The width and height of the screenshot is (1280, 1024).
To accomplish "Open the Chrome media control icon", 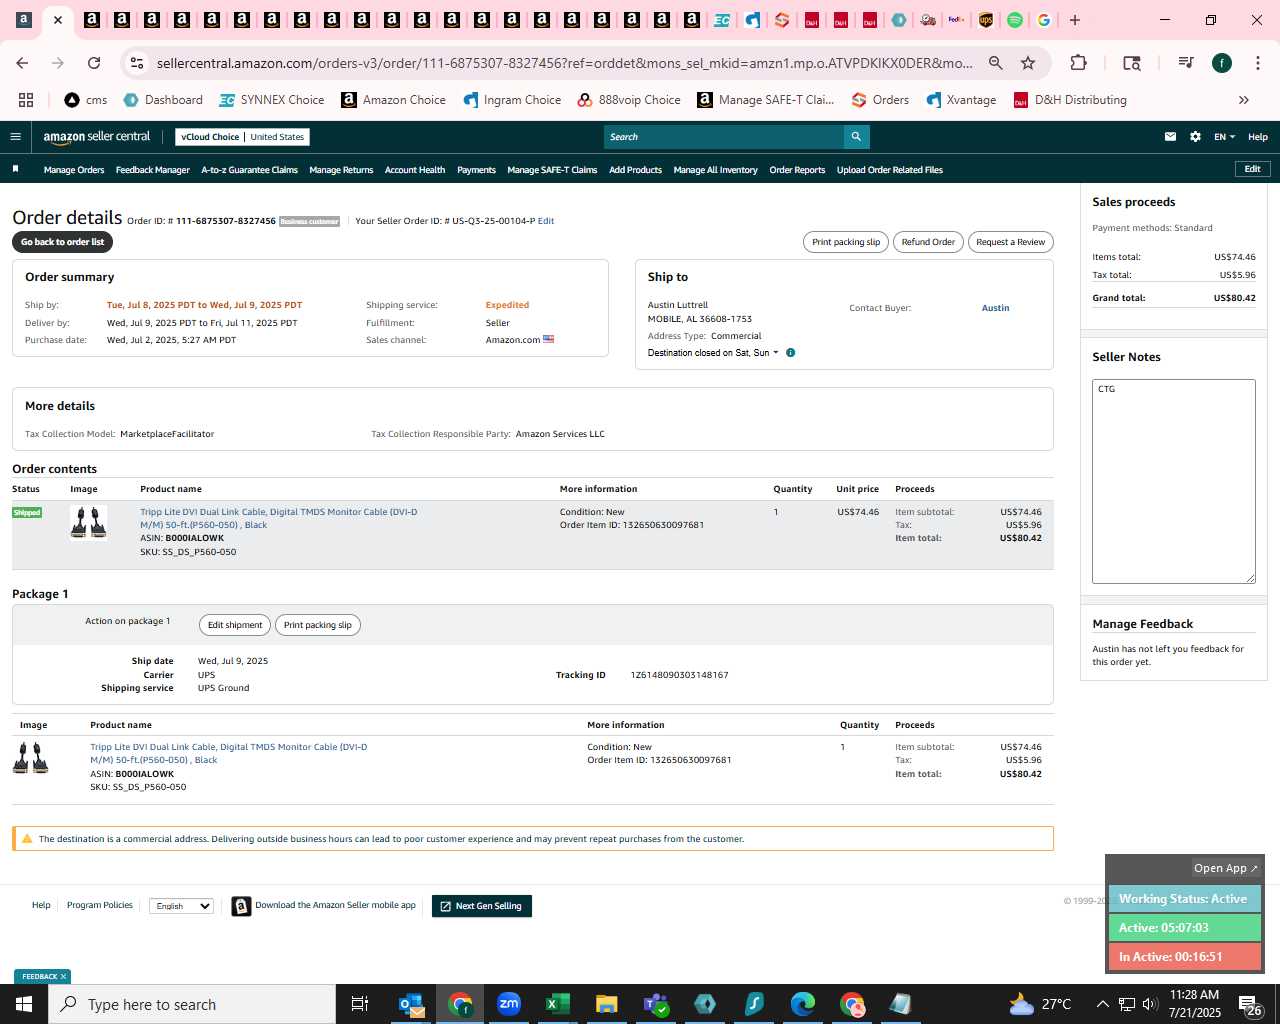I will pos(1186,63).
